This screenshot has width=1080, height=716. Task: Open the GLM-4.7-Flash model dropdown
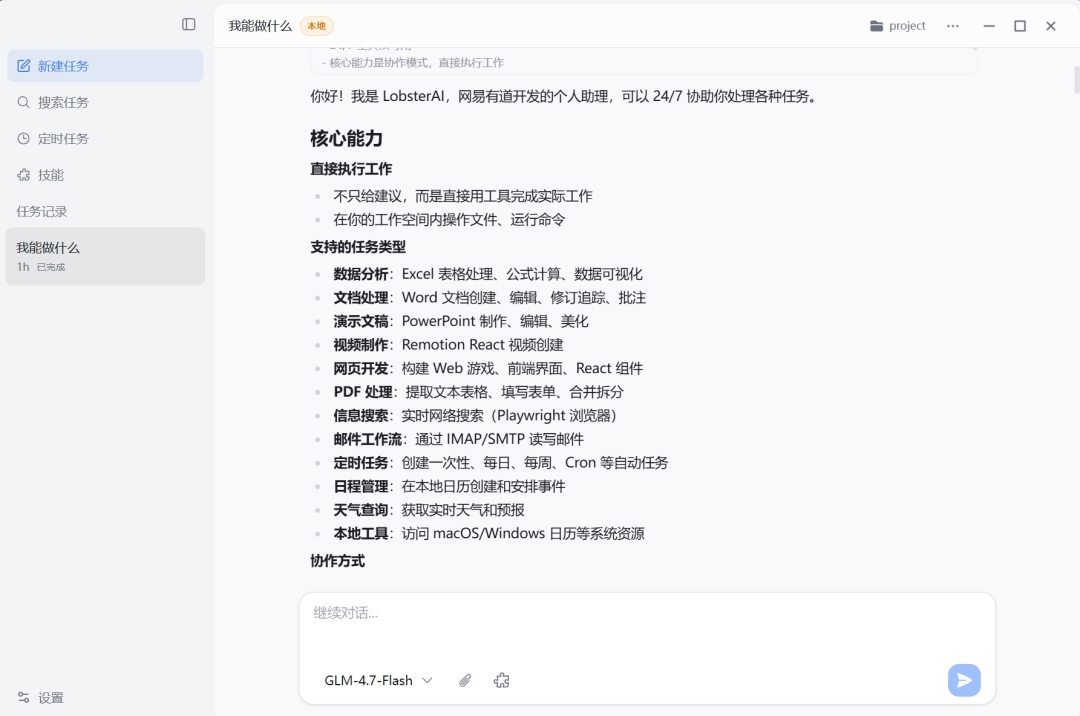pos(378,680)
